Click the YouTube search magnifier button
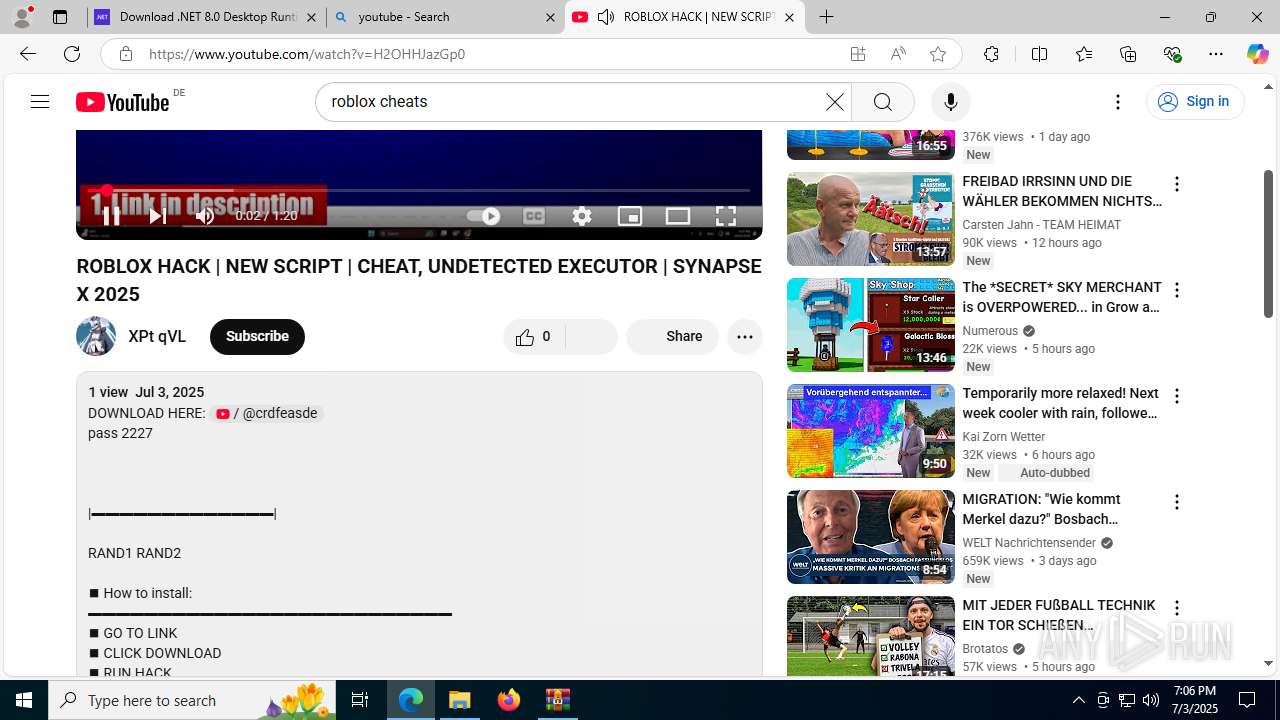This screenshot has width=1280, height=720. coord(882,101)
